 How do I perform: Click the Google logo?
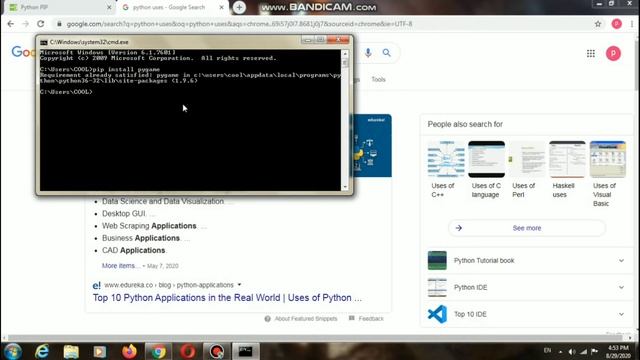pyautogui.click(x=23, y=52)
